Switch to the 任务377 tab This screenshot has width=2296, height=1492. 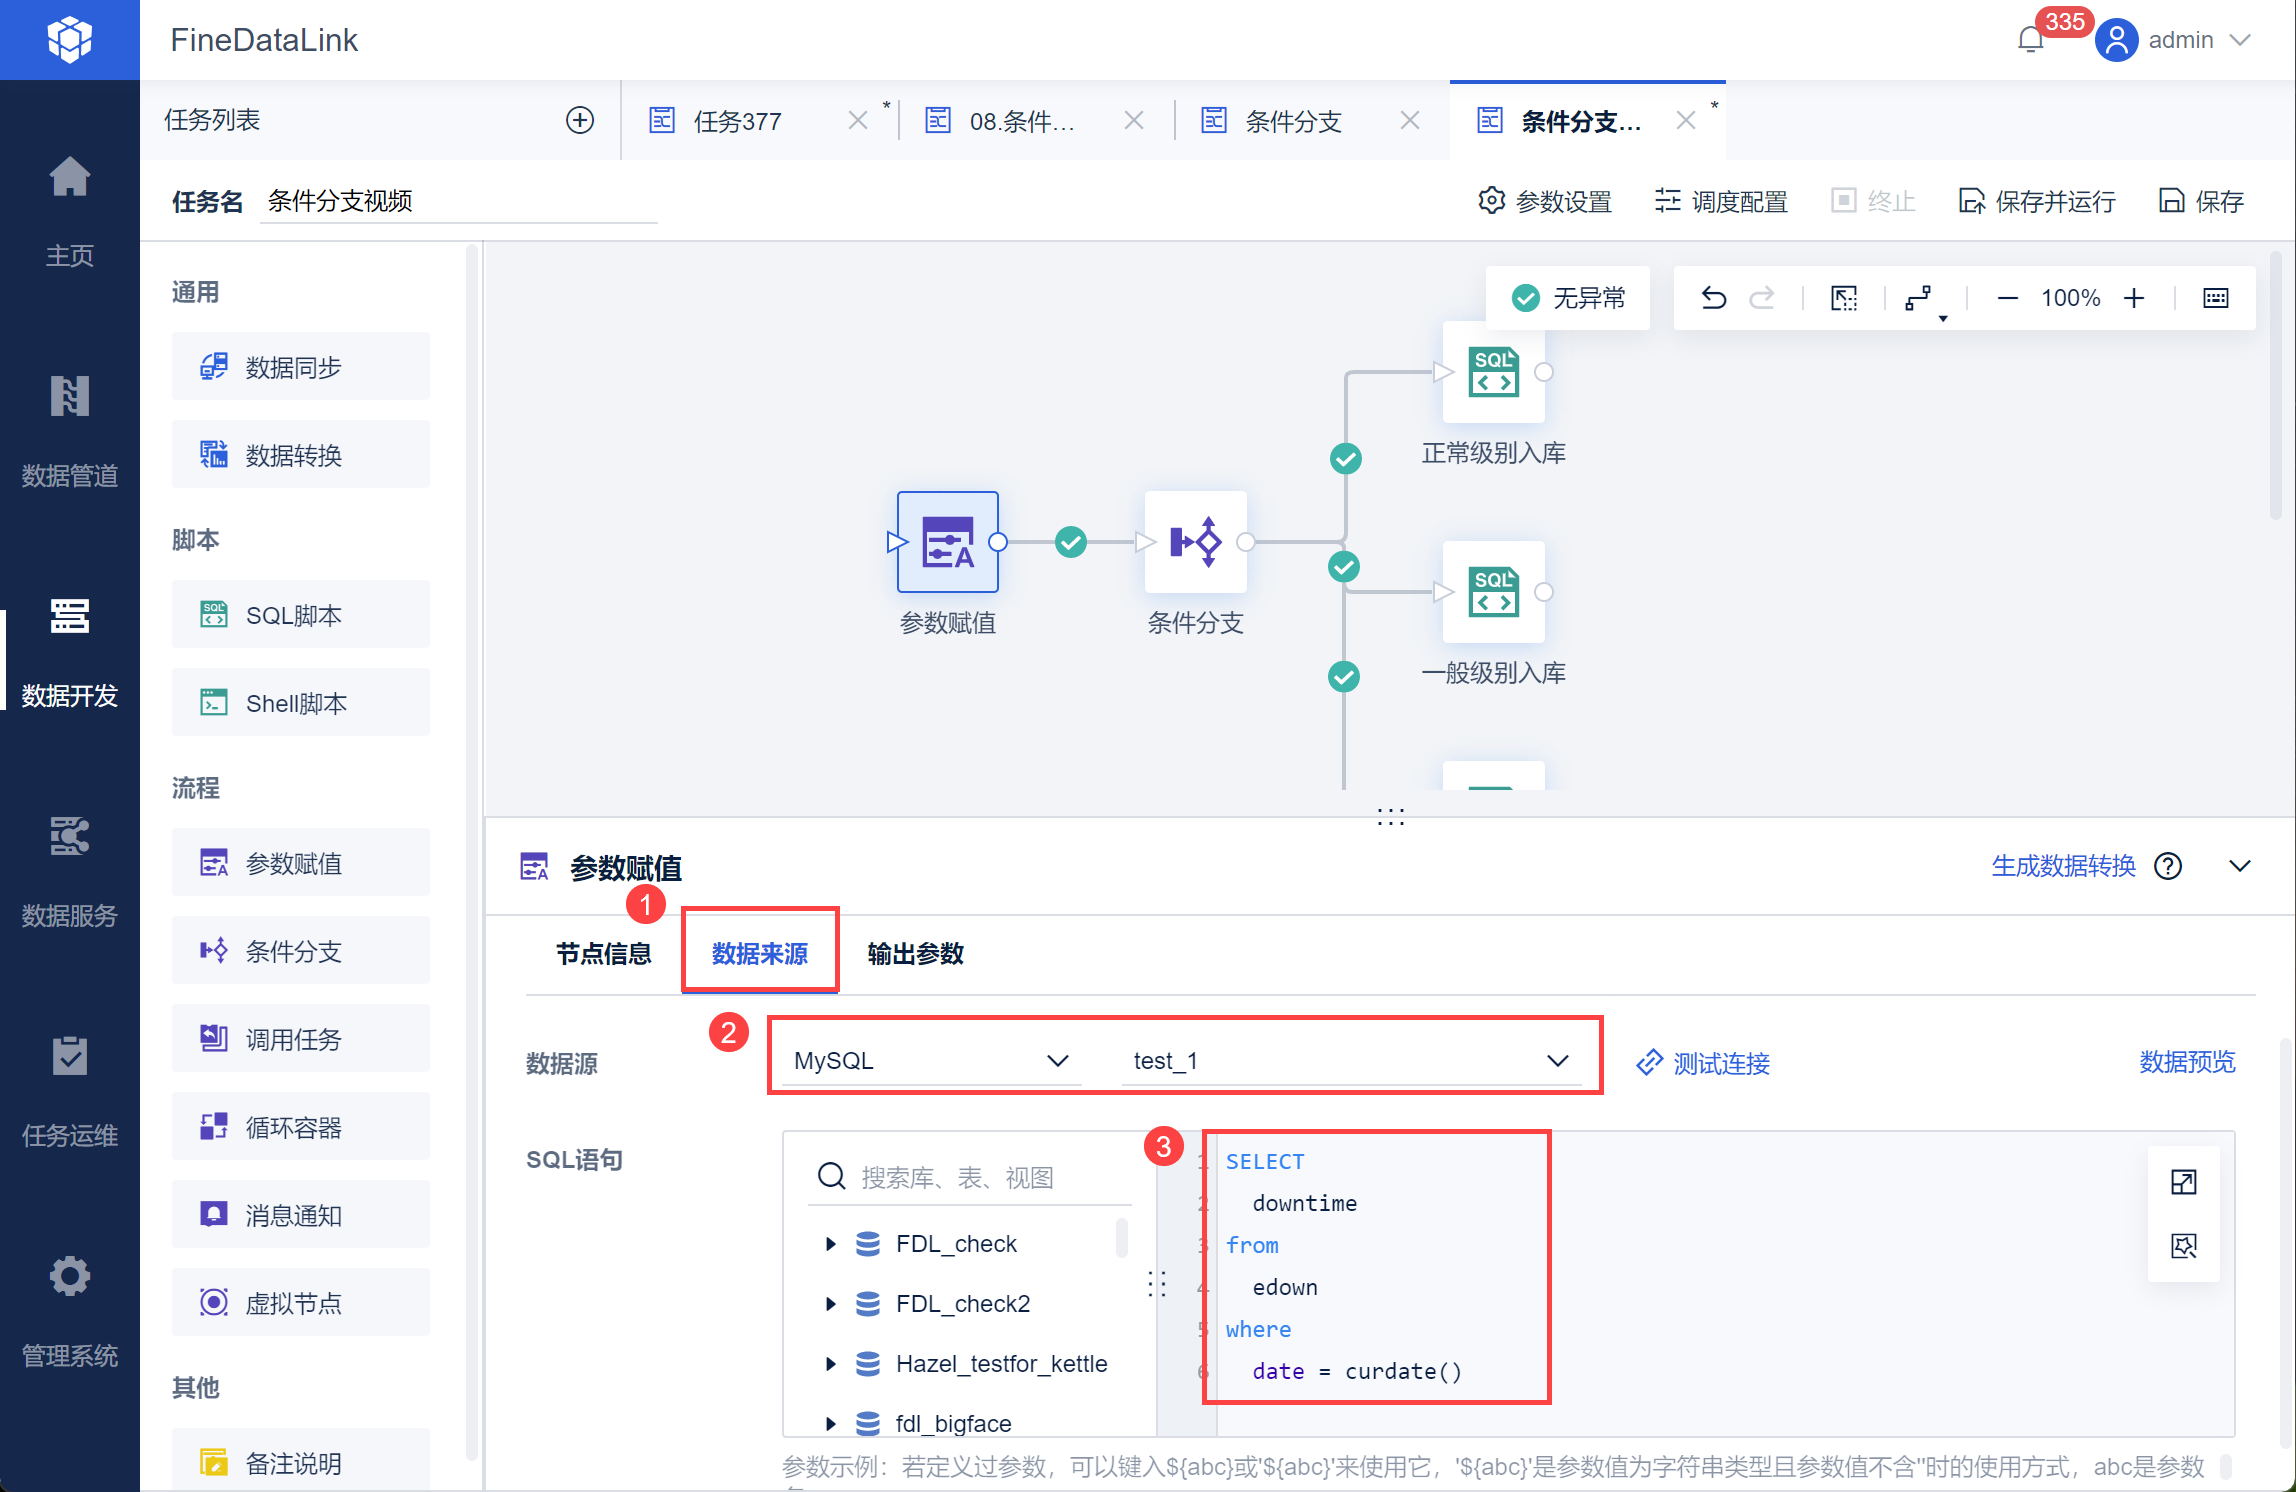point(738,122)
